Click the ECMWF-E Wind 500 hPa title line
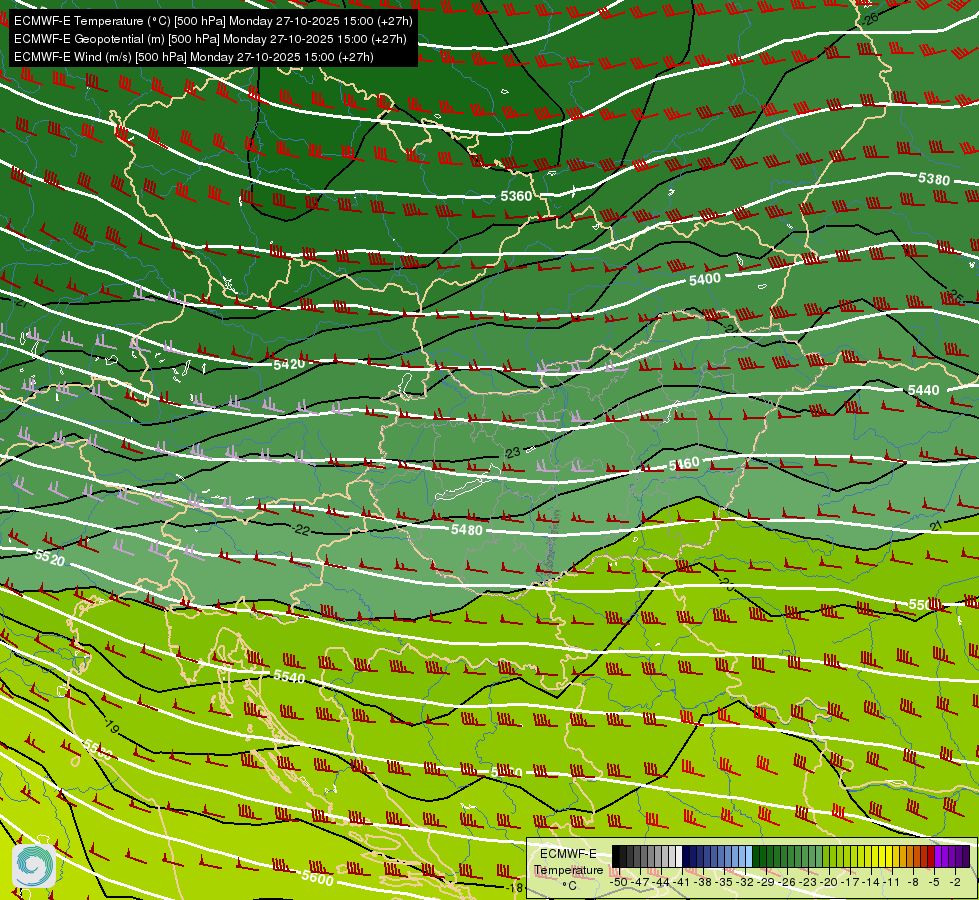979x900 pixels. click(x=194, y=57)
